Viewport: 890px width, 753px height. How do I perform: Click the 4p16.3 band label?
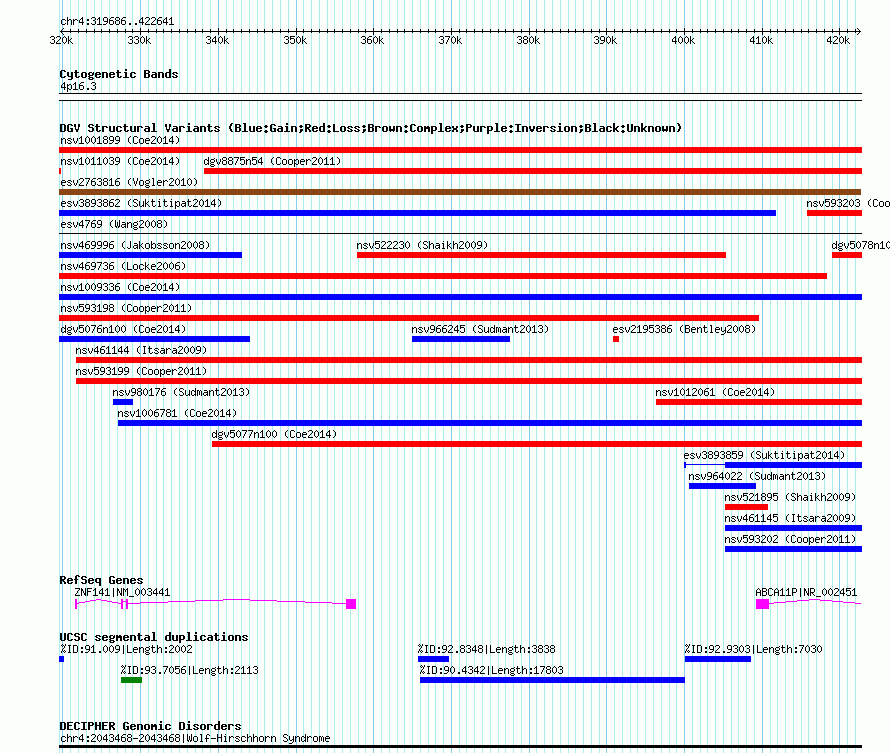pos(78,87)
